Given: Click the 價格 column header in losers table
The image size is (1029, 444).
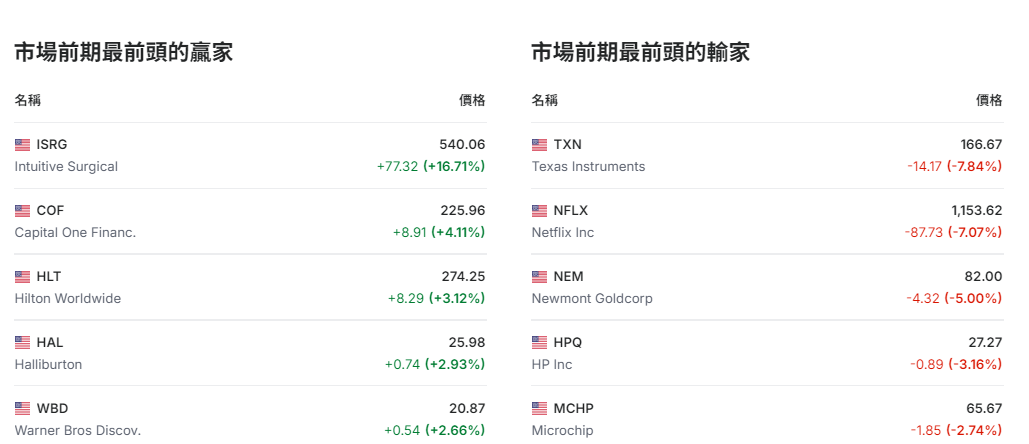Looking at the screenshot, I should coord(989,100).
